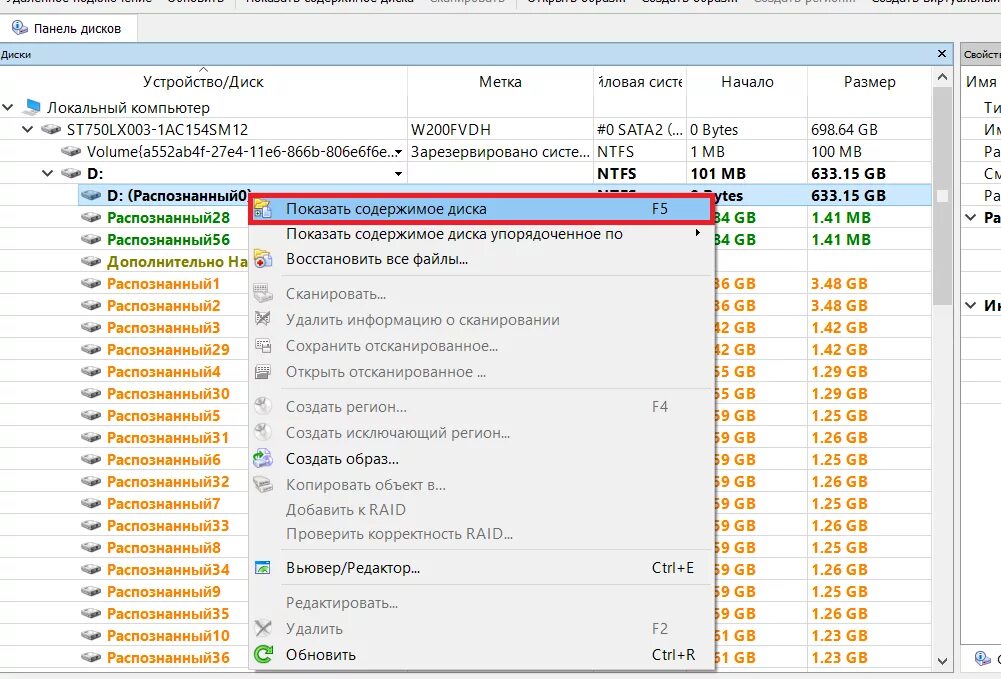
Task: Collapse 'Локальный компьютер' tree node
Action: (8, 108)
